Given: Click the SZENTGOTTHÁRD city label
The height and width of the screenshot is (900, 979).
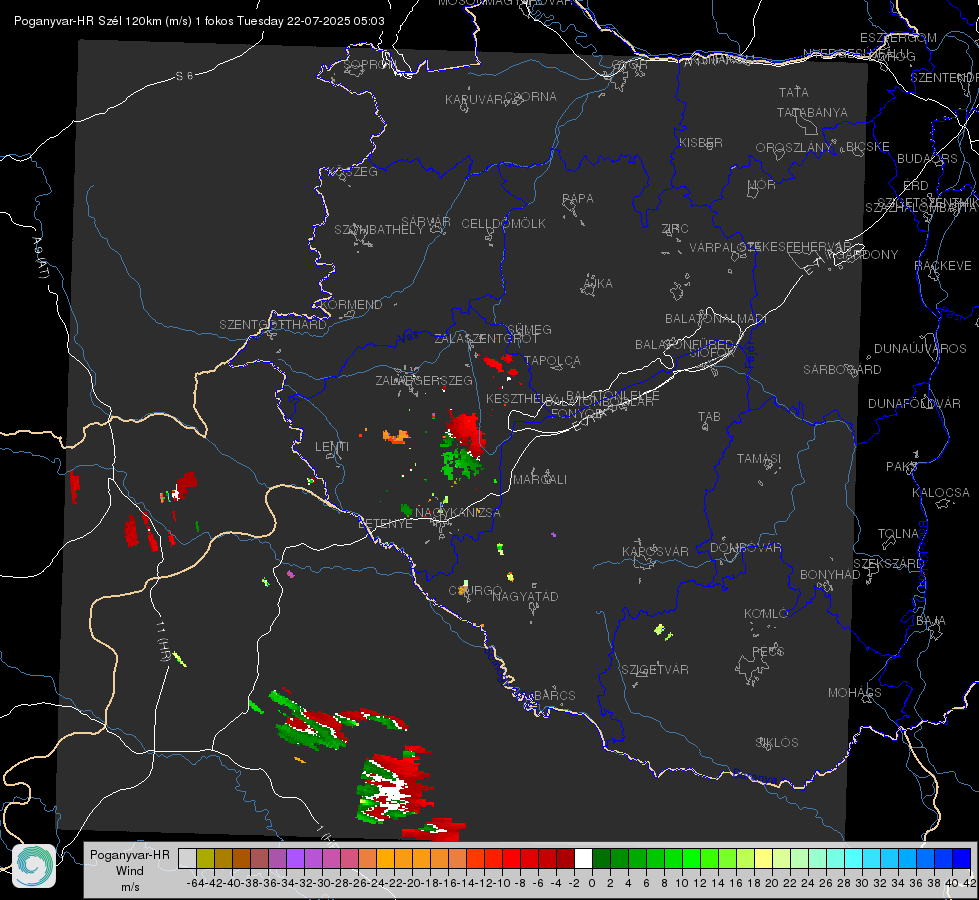Looking at the screenshot, I should [x=273, y=325].
